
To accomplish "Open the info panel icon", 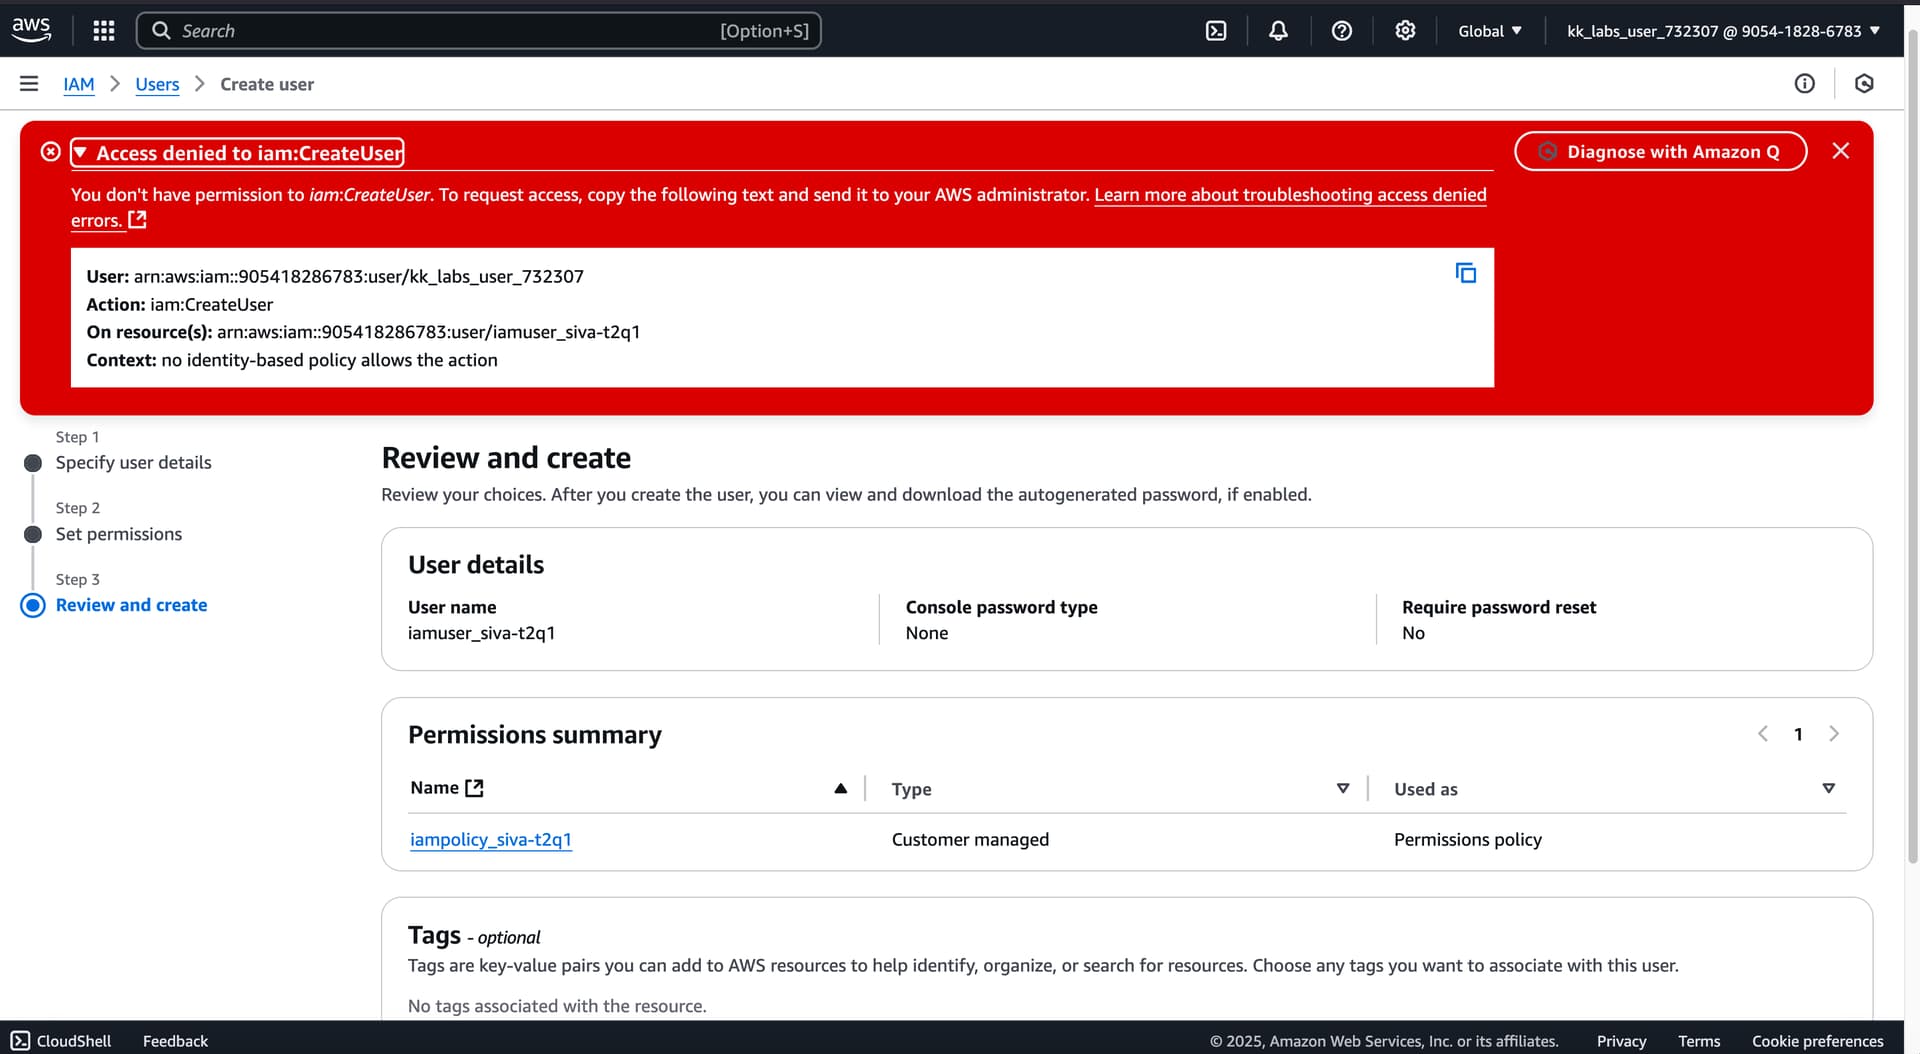I will click(x=1804, y=84).
